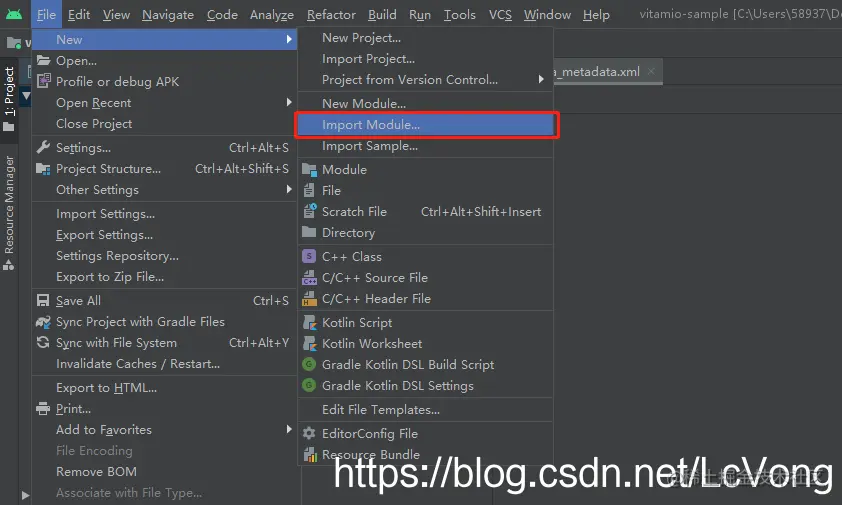Click the Profile or debug APK icon
This screenshot has height=505, width=842.
coord(43,81)
